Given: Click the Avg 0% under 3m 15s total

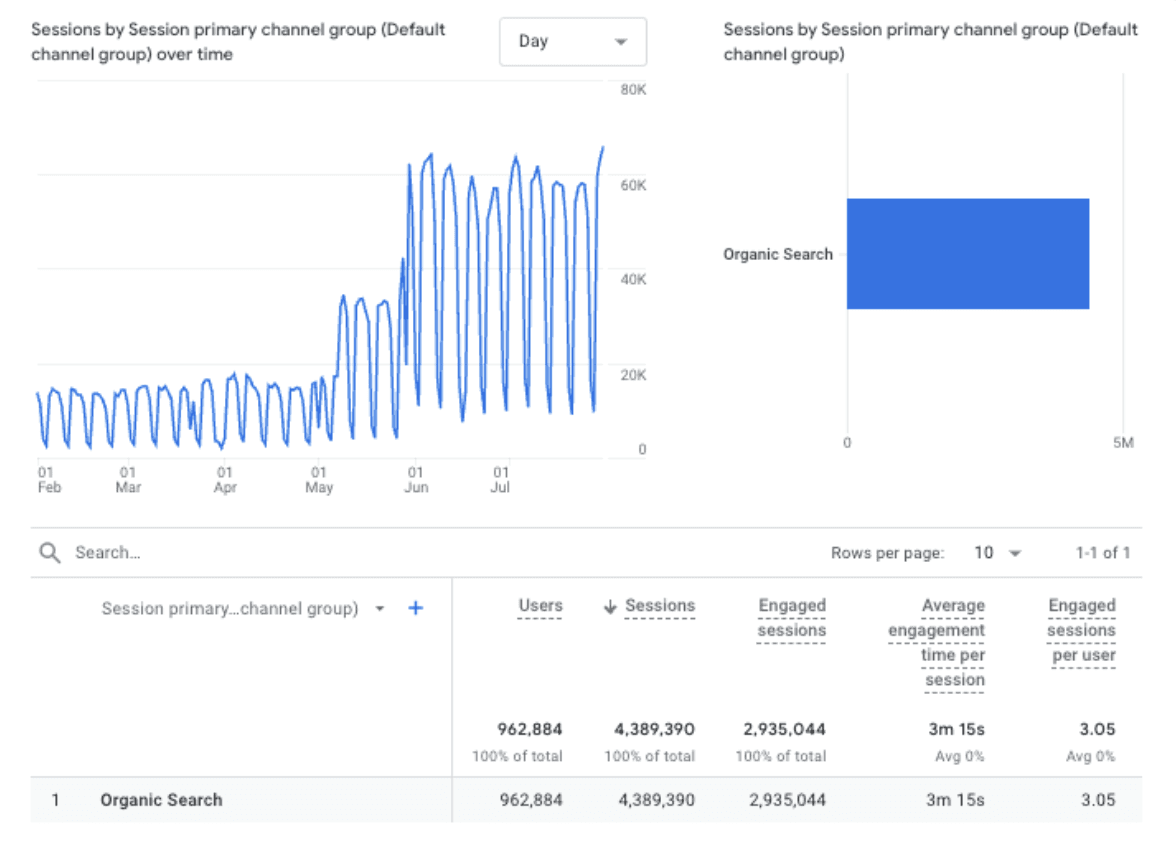Looking at the screenshot, I should coord(959,756).
